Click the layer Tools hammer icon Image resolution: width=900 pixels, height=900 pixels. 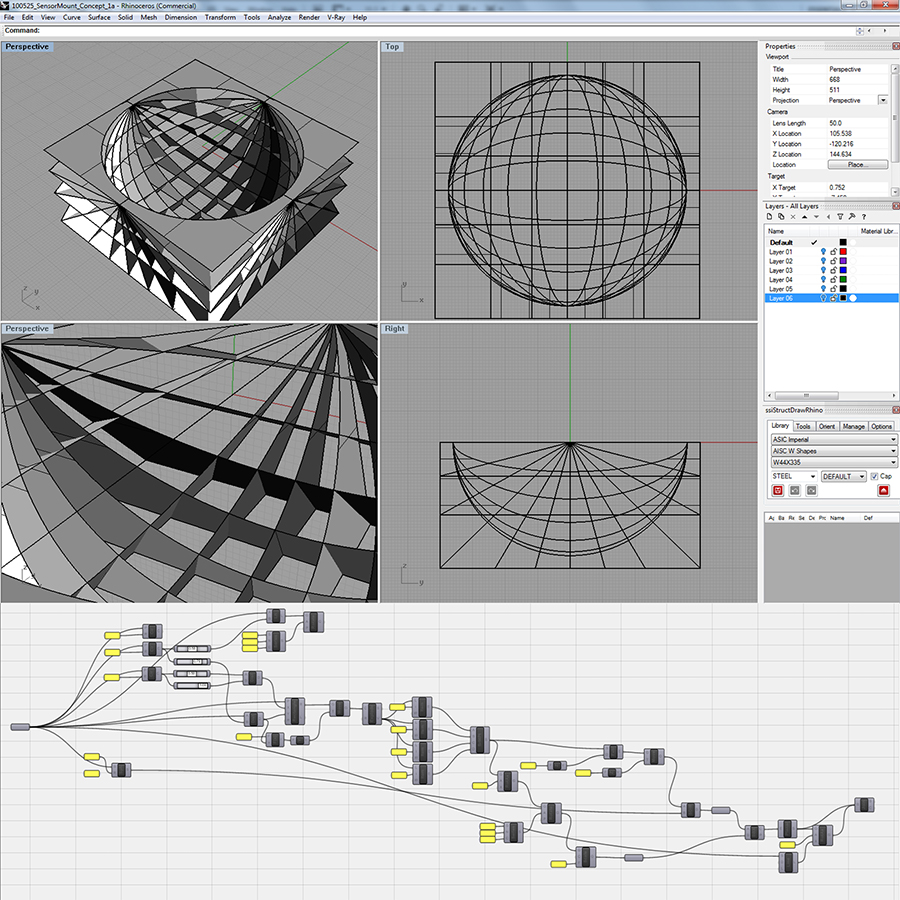(x=850, y=217)
